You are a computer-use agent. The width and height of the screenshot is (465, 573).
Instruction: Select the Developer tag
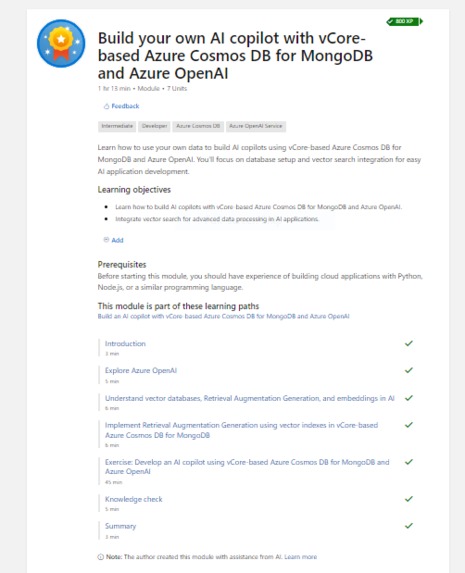click(154, 126)
